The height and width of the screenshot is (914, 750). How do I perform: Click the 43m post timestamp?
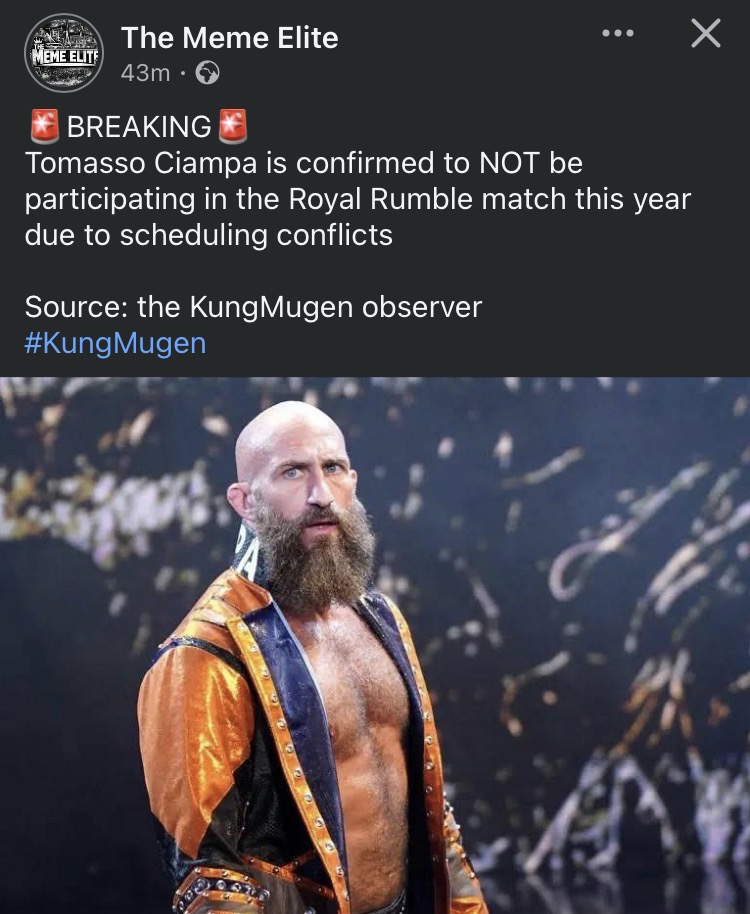(145, 73)
